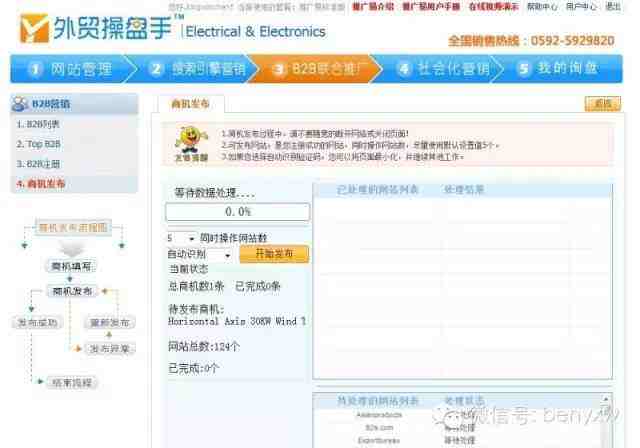
Task: Open sidebar item 3. B2B注册
Action: pyautogui.click(x=38, y=164)
